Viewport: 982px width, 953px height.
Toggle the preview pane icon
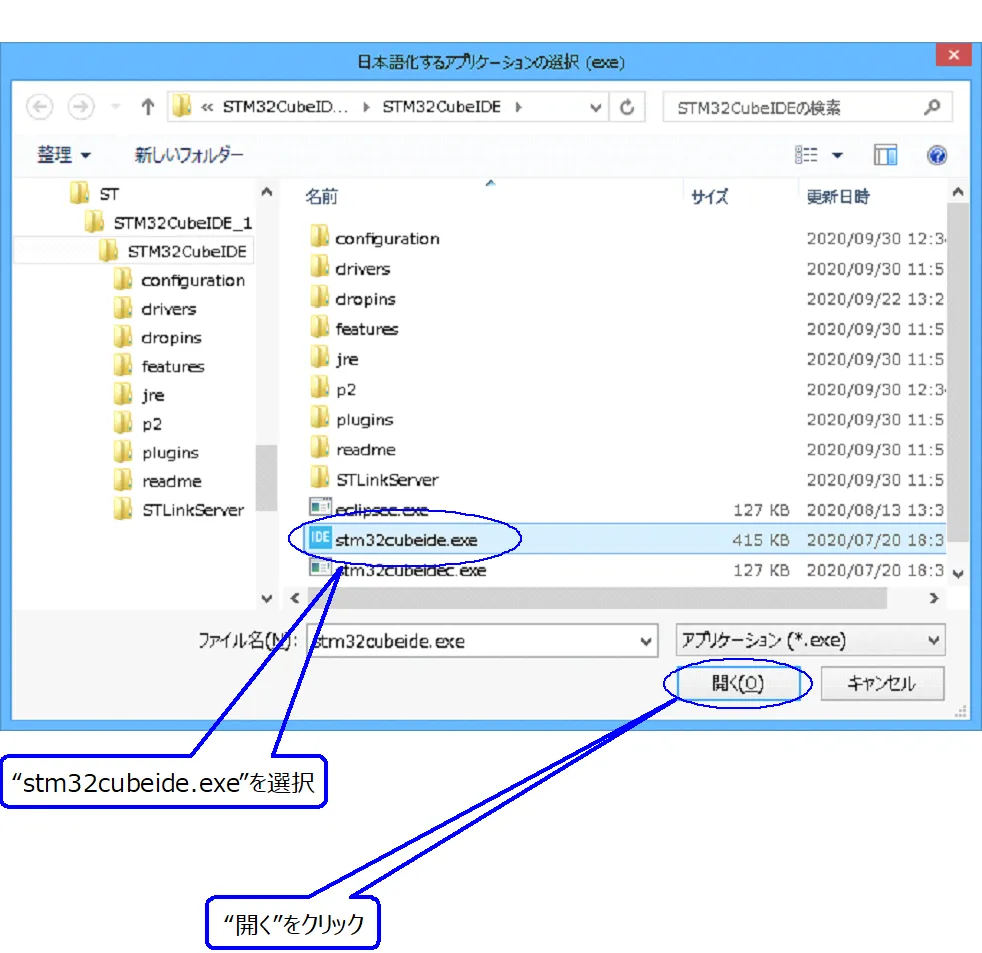[x=885, y=155]
